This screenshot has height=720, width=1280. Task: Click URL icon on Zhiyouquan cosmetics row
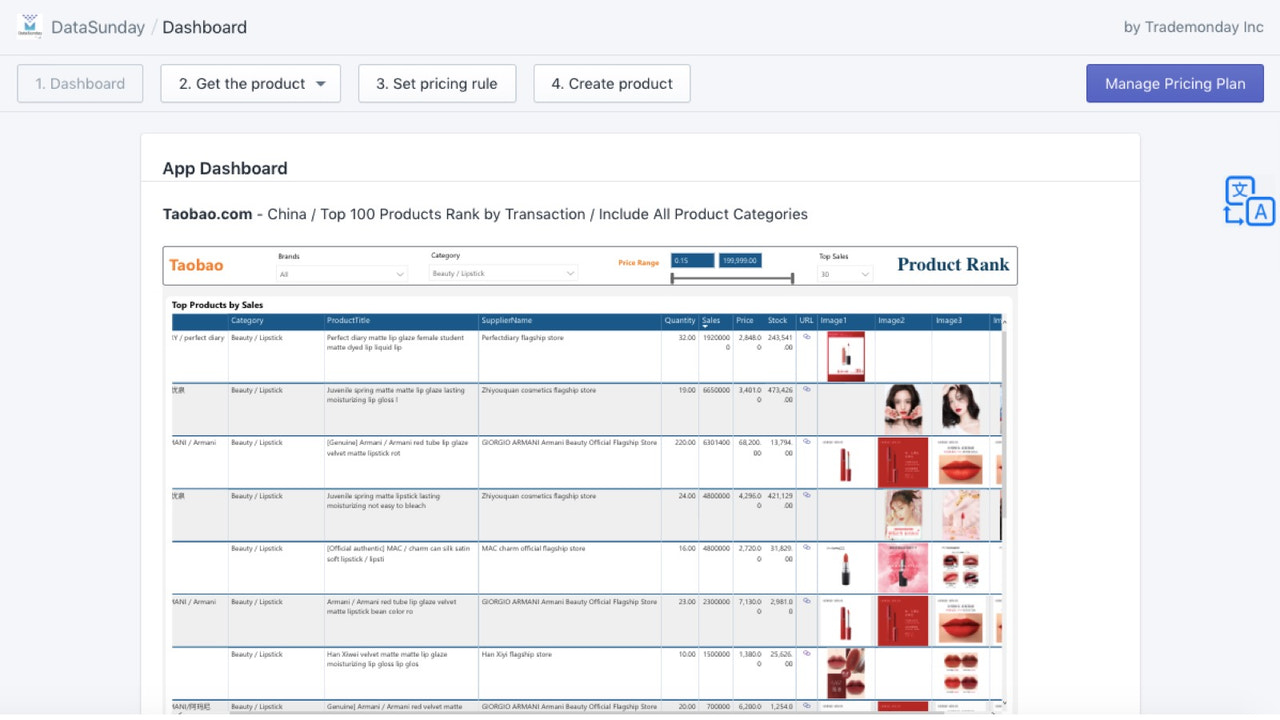click(807, 389)
